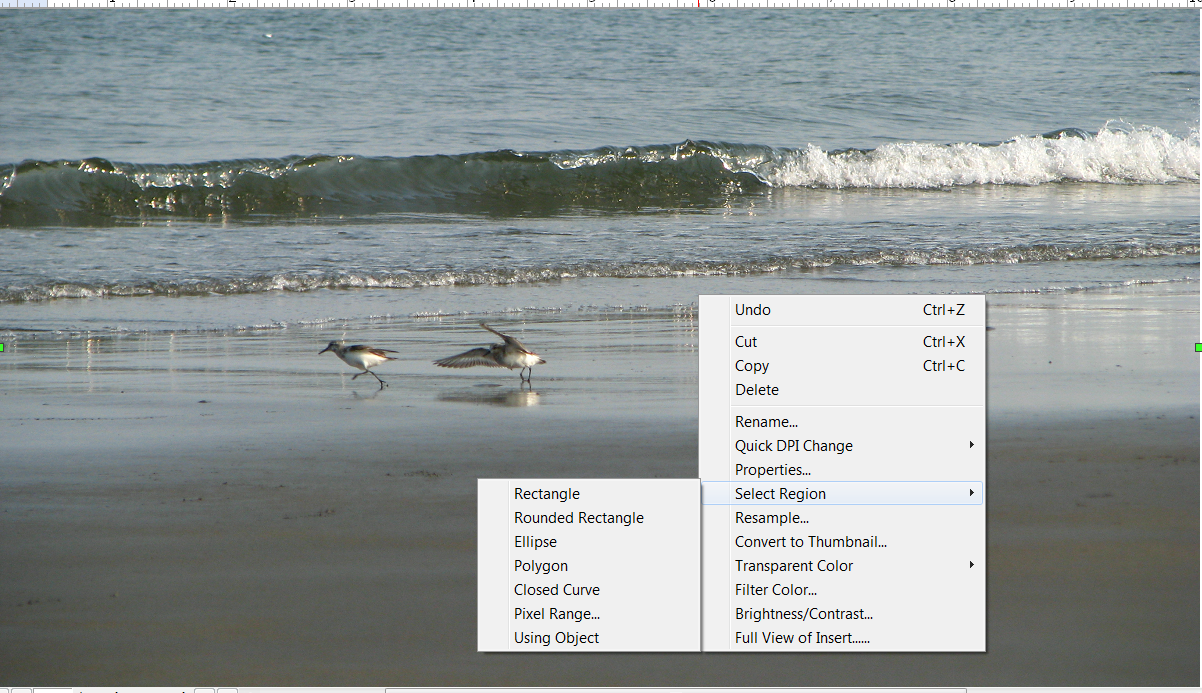
Task: Select Full View of Insert...... option
Action: [842, 638]
